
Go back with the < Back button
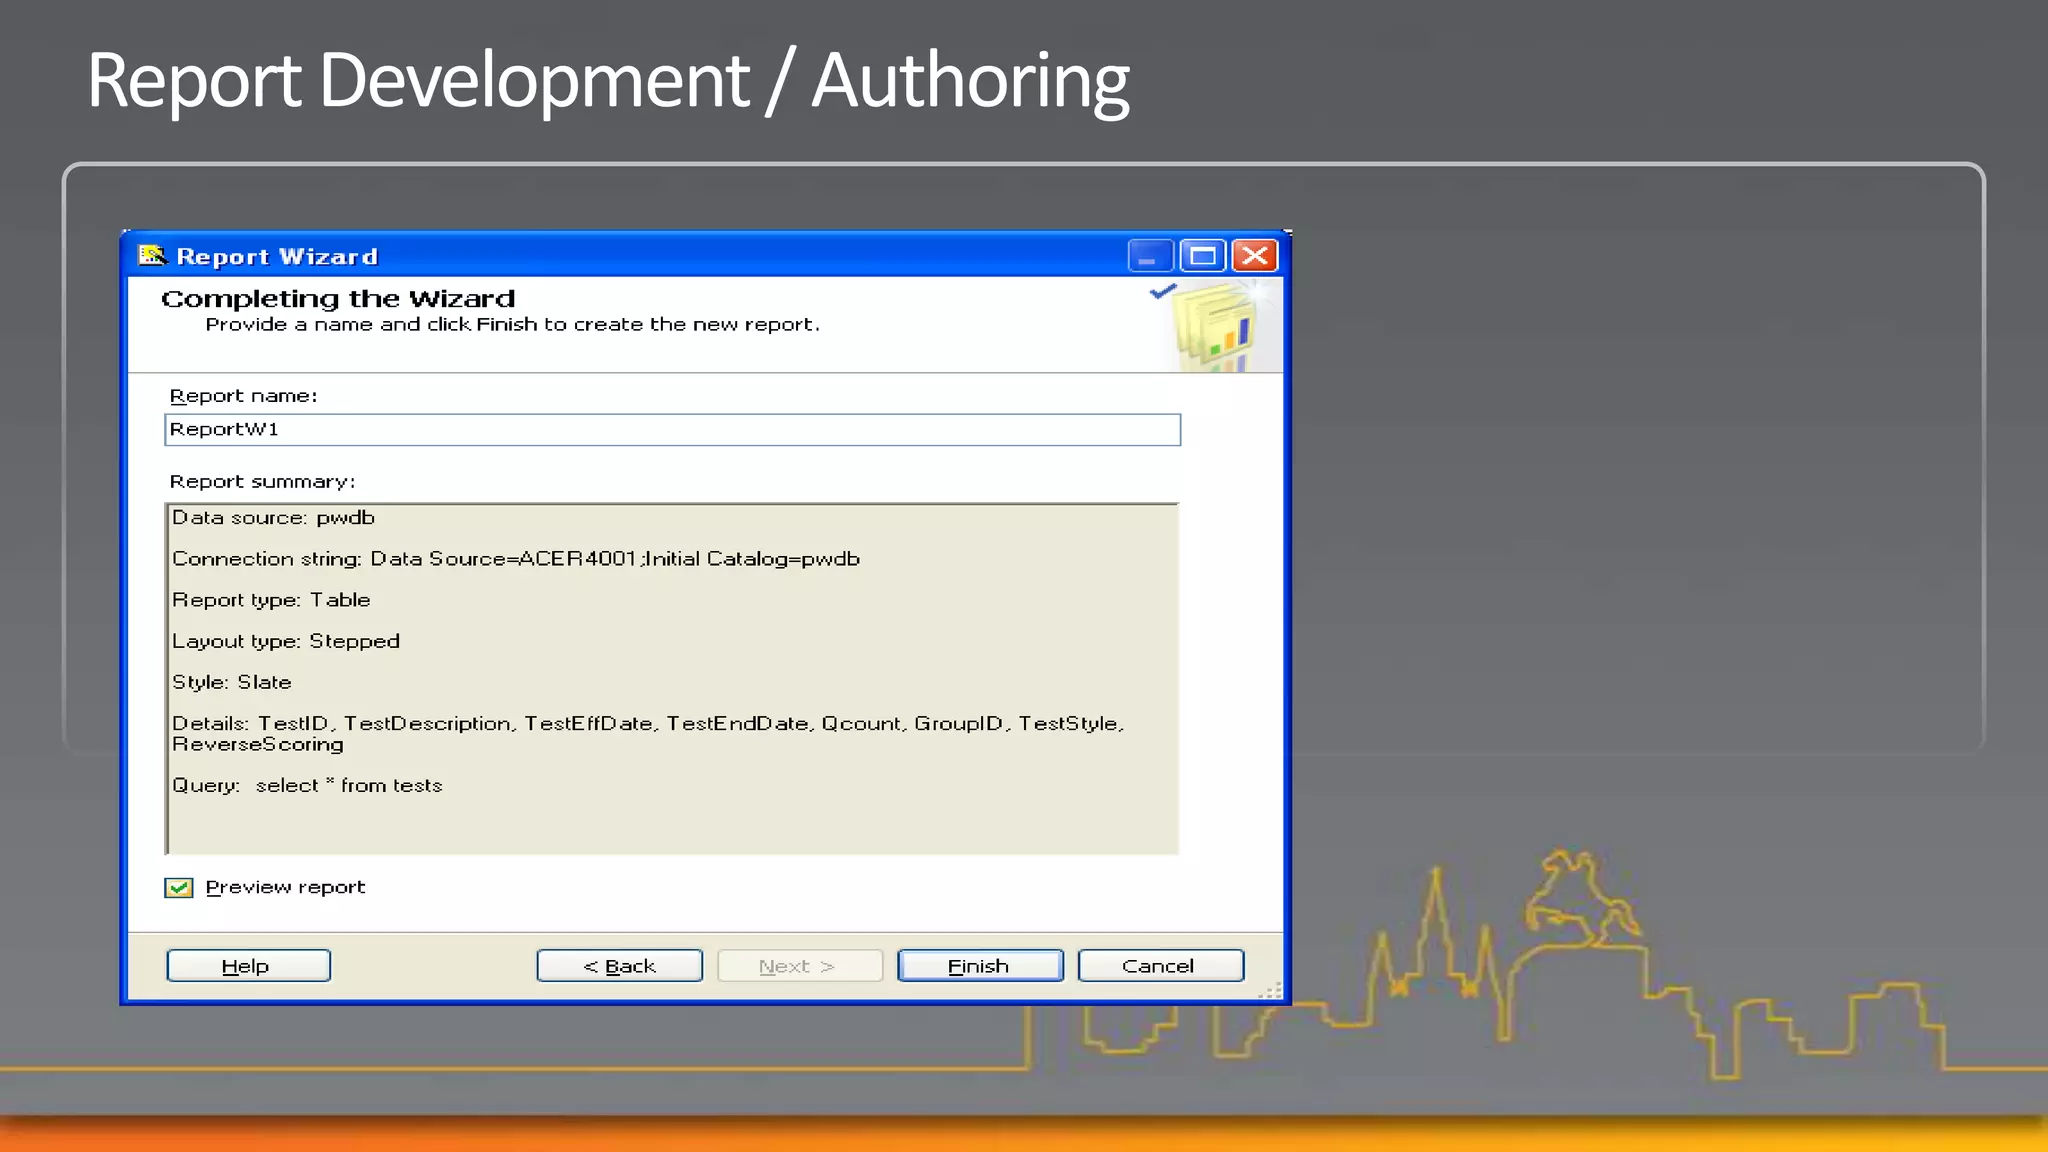pos(620,966)
